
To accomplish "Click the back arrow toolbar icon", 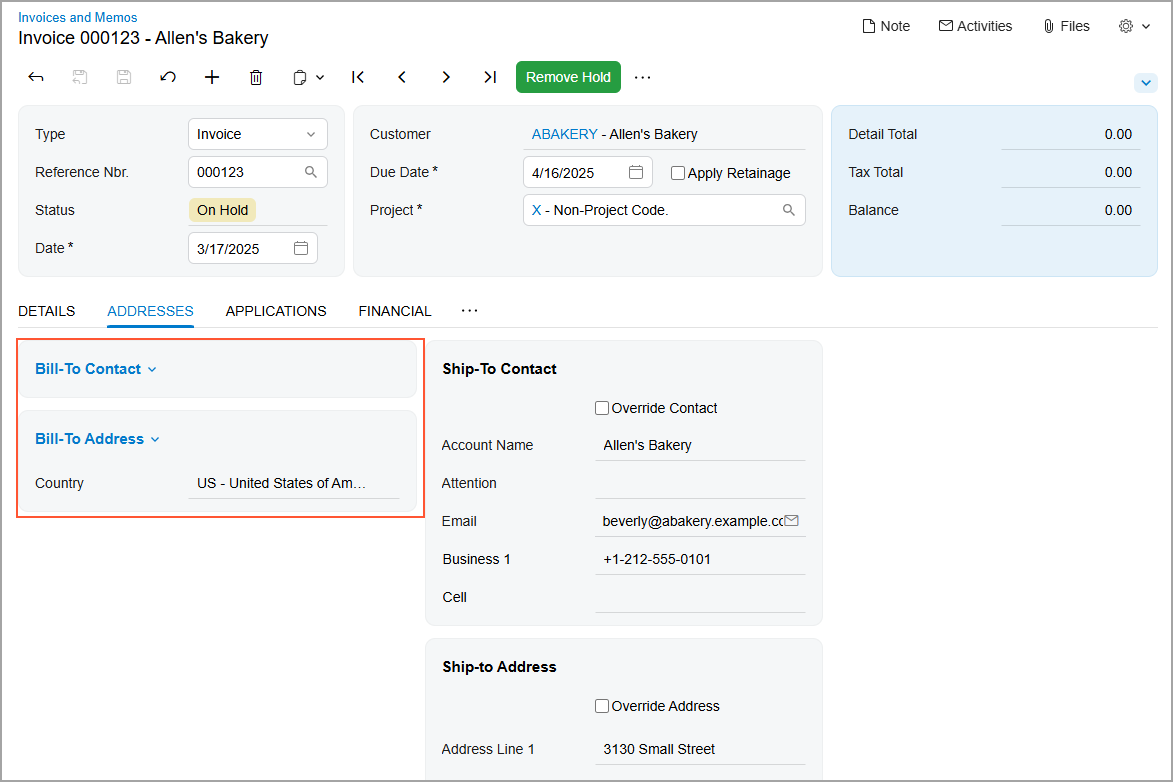I will point(36,77).
